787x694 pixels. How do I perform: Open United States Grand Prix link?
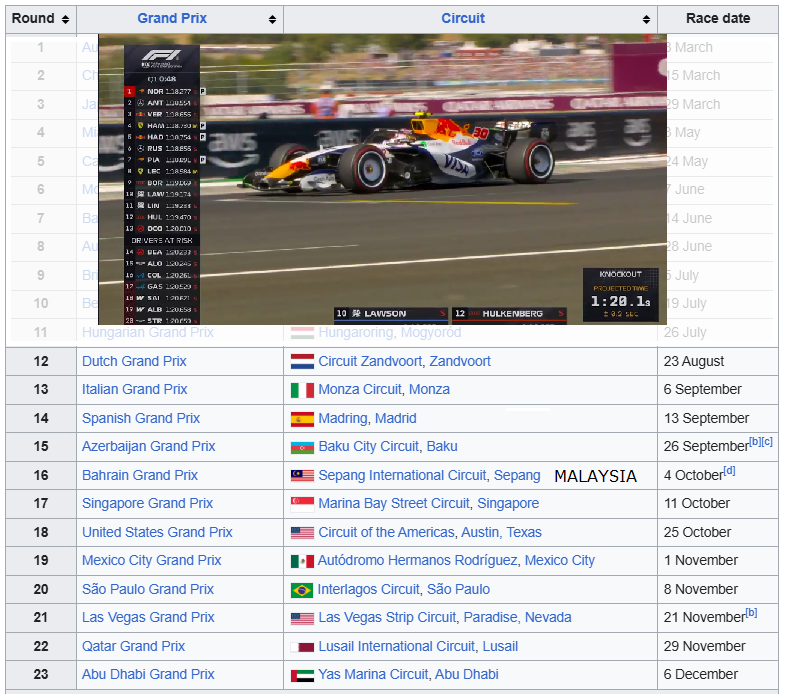coord(157,532)
